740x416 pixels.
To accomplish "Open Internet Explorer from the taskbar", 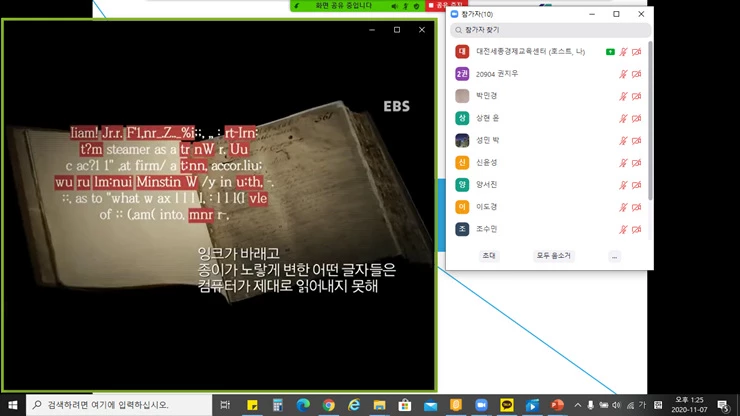I will (x=354, y=405).
